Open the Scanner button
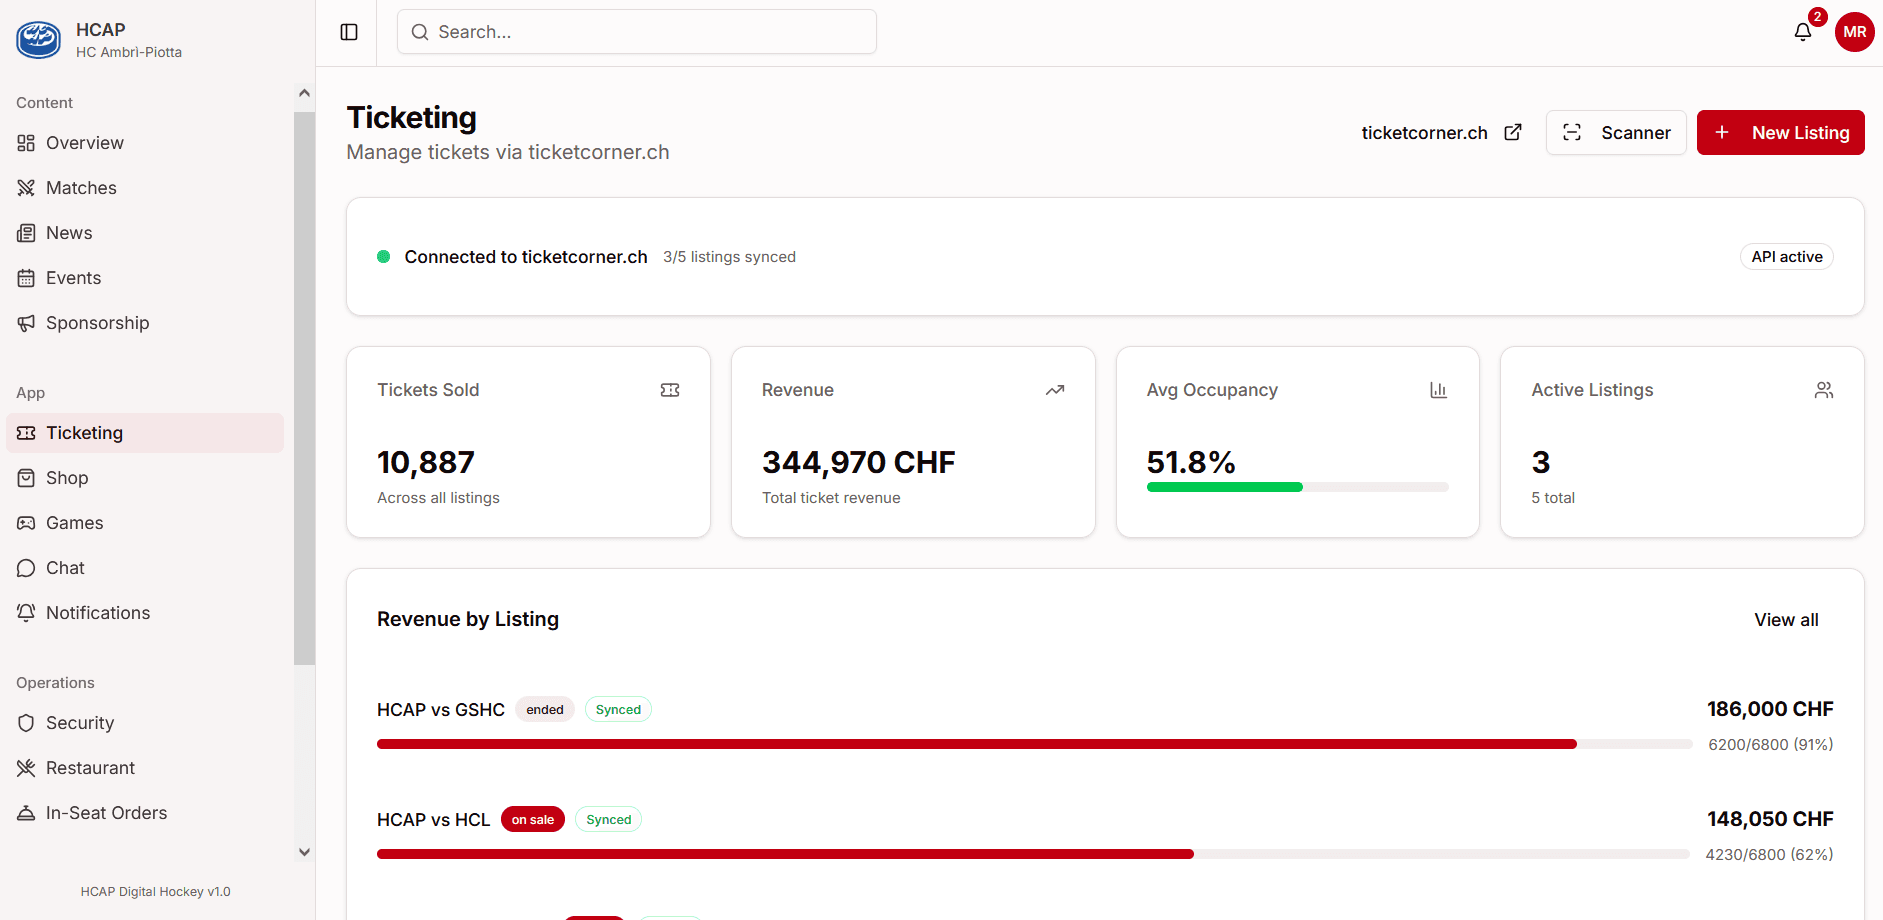Viewport: 1883px width, 920px height. pos(1616,132)
